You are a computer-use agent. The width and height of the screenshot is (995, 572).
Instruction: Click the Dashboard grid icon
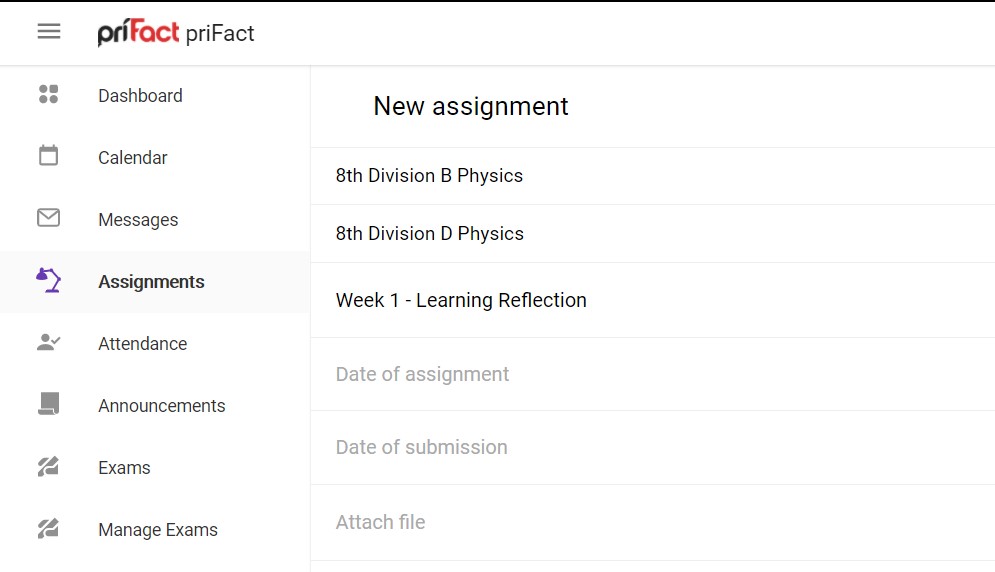tap(48, 94)
